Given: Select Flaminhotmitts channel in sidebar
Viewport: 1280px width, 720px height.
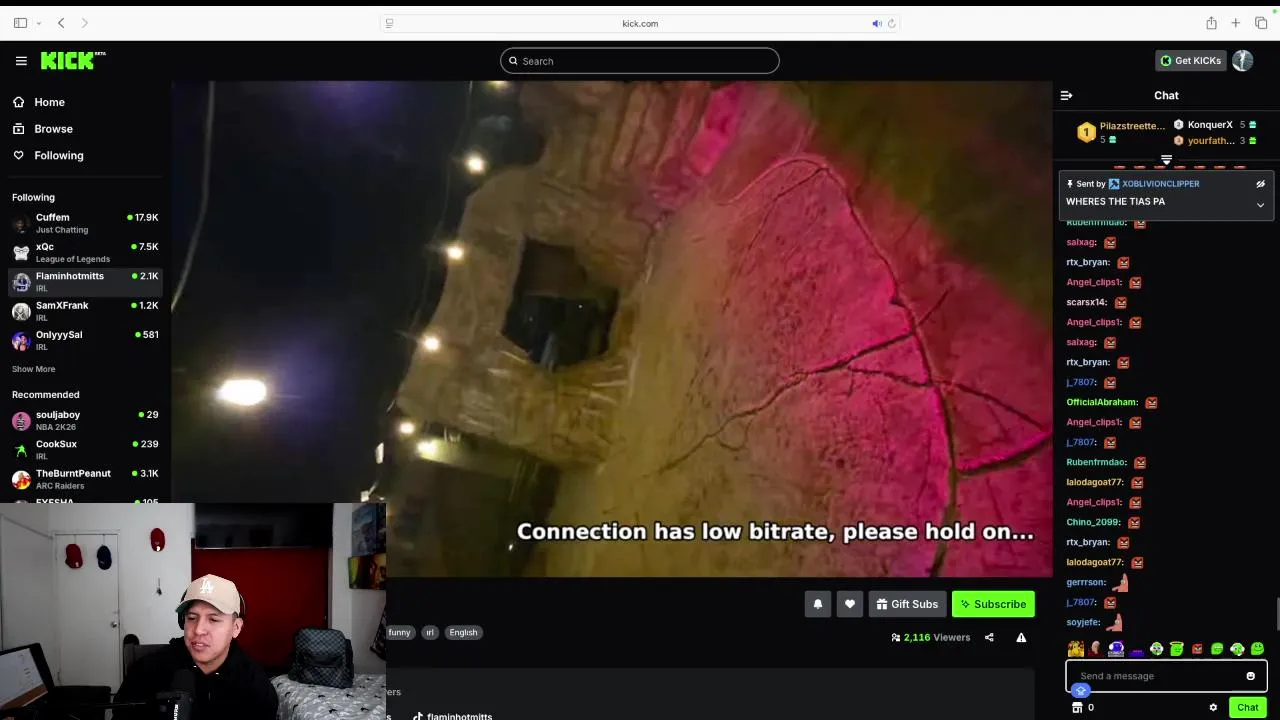Looking at the screenshot, I should pyautogui.click(x=85, y=282).
